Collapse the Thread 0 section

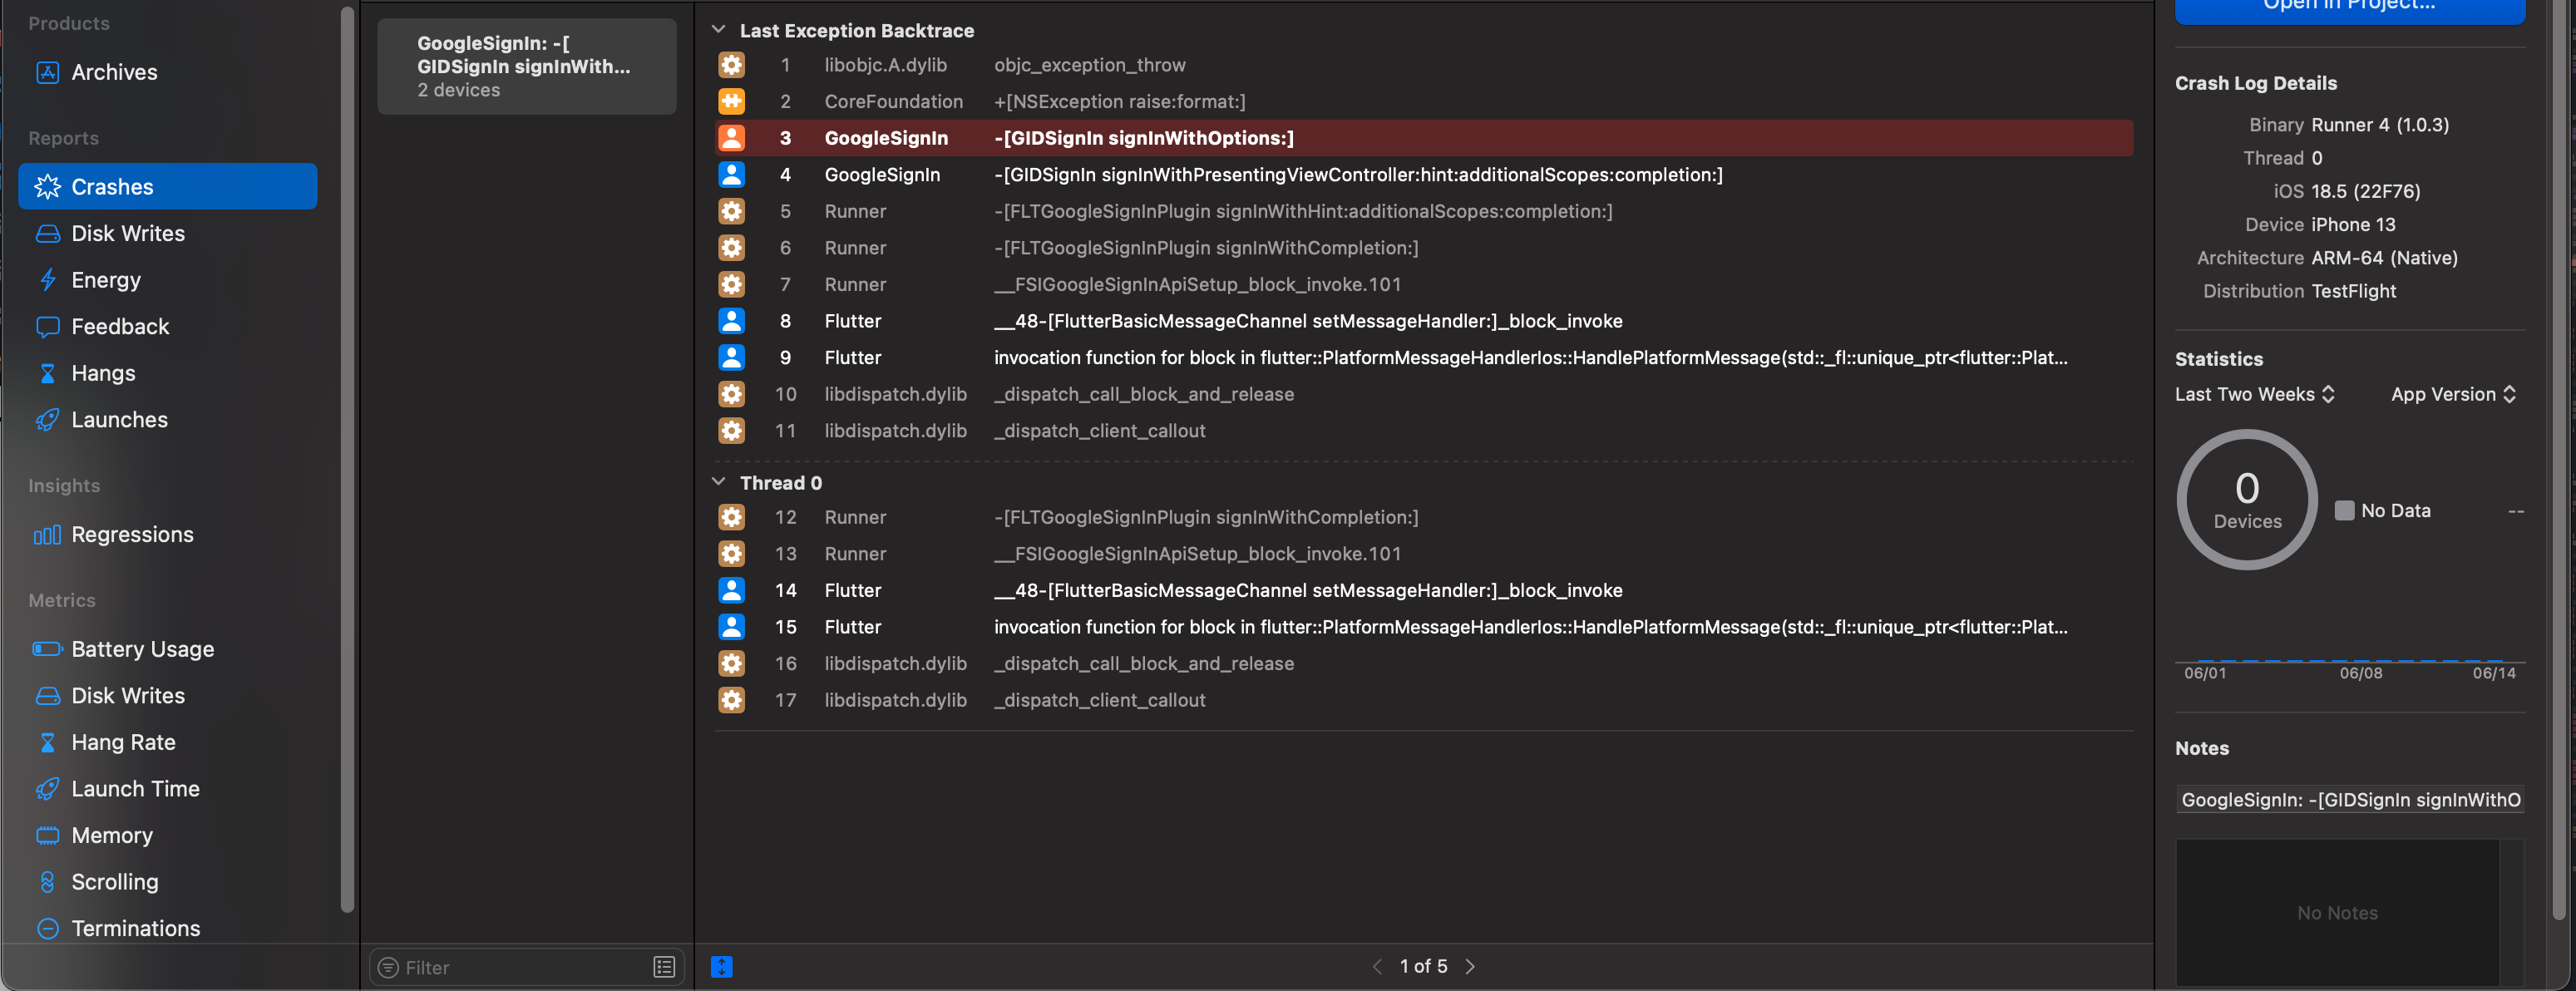[x=718, y=482]
